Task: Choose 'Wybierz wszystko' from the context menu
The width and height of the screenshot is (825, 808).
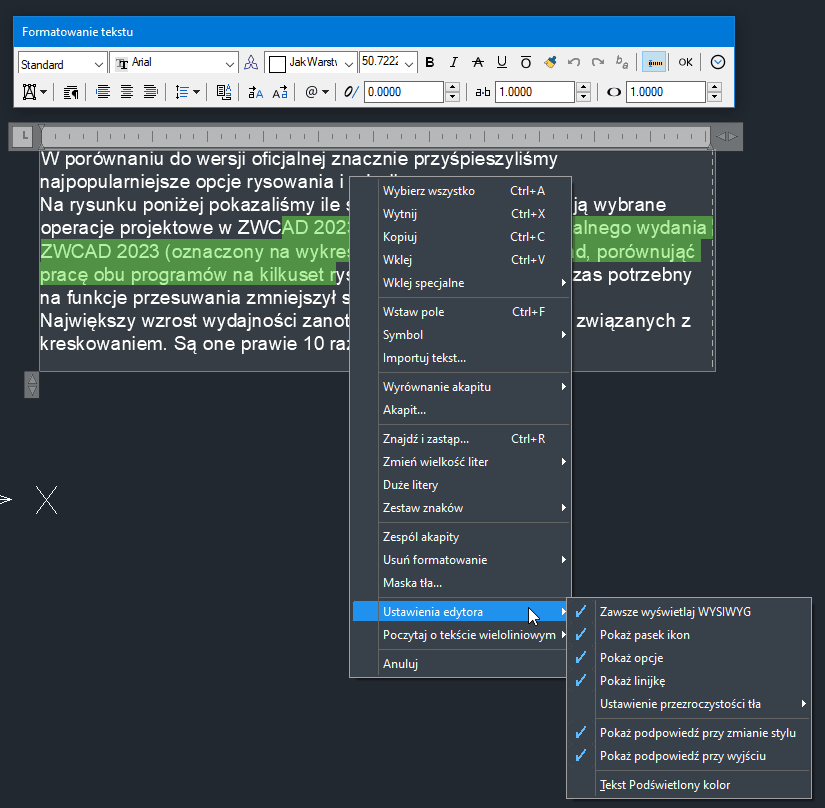Action: click(x=461, y=191)
